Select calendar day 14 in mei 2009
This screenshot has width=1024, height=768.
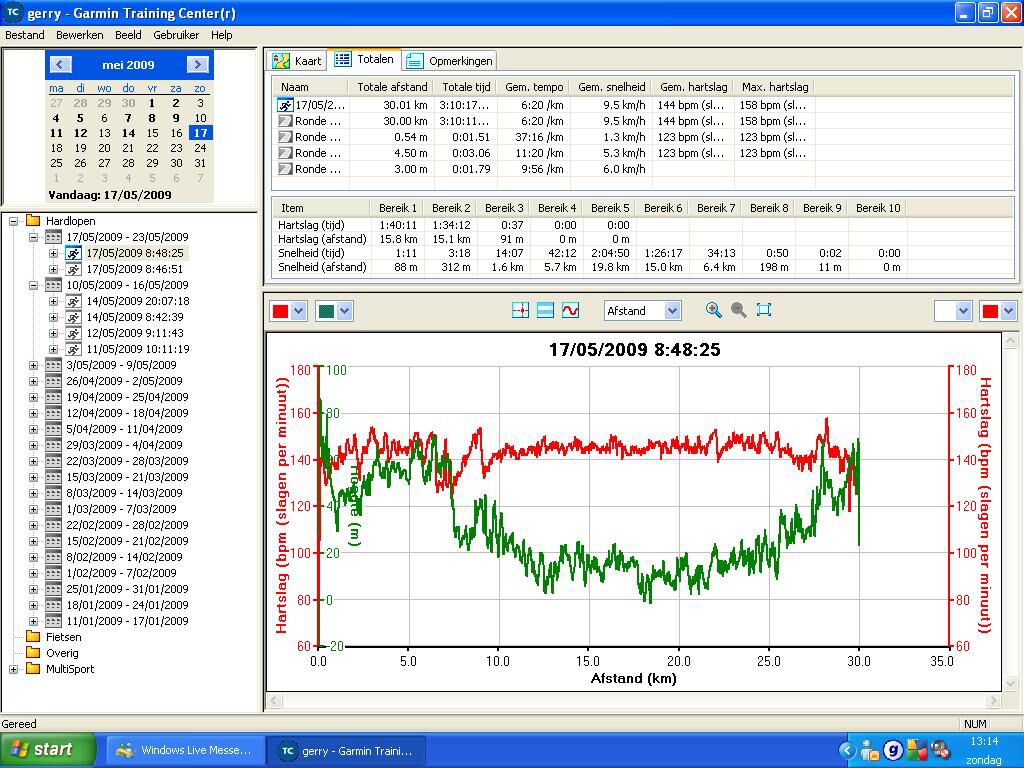[128, 133]
